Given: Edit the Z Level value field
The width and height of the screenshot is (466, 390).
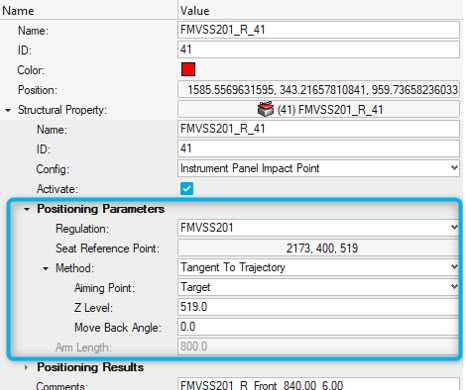Looking at the screenshot, I should tap(318, 307).
